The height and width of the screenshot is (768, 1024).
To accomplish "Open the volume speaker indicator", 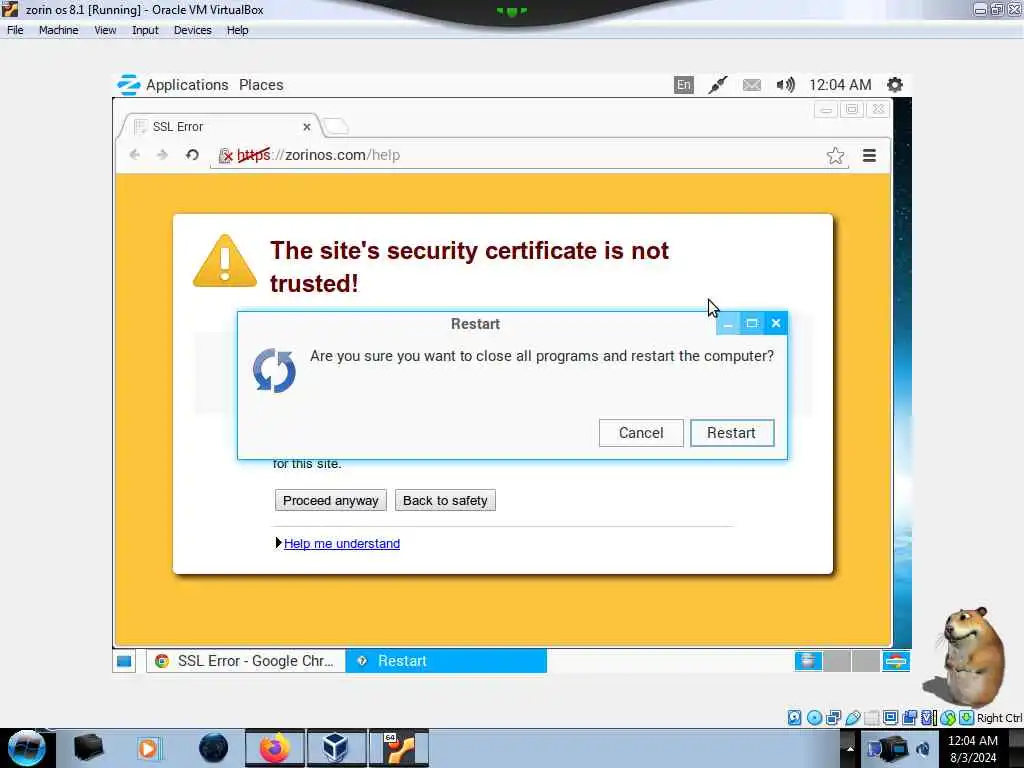I will tap(786, 85).
